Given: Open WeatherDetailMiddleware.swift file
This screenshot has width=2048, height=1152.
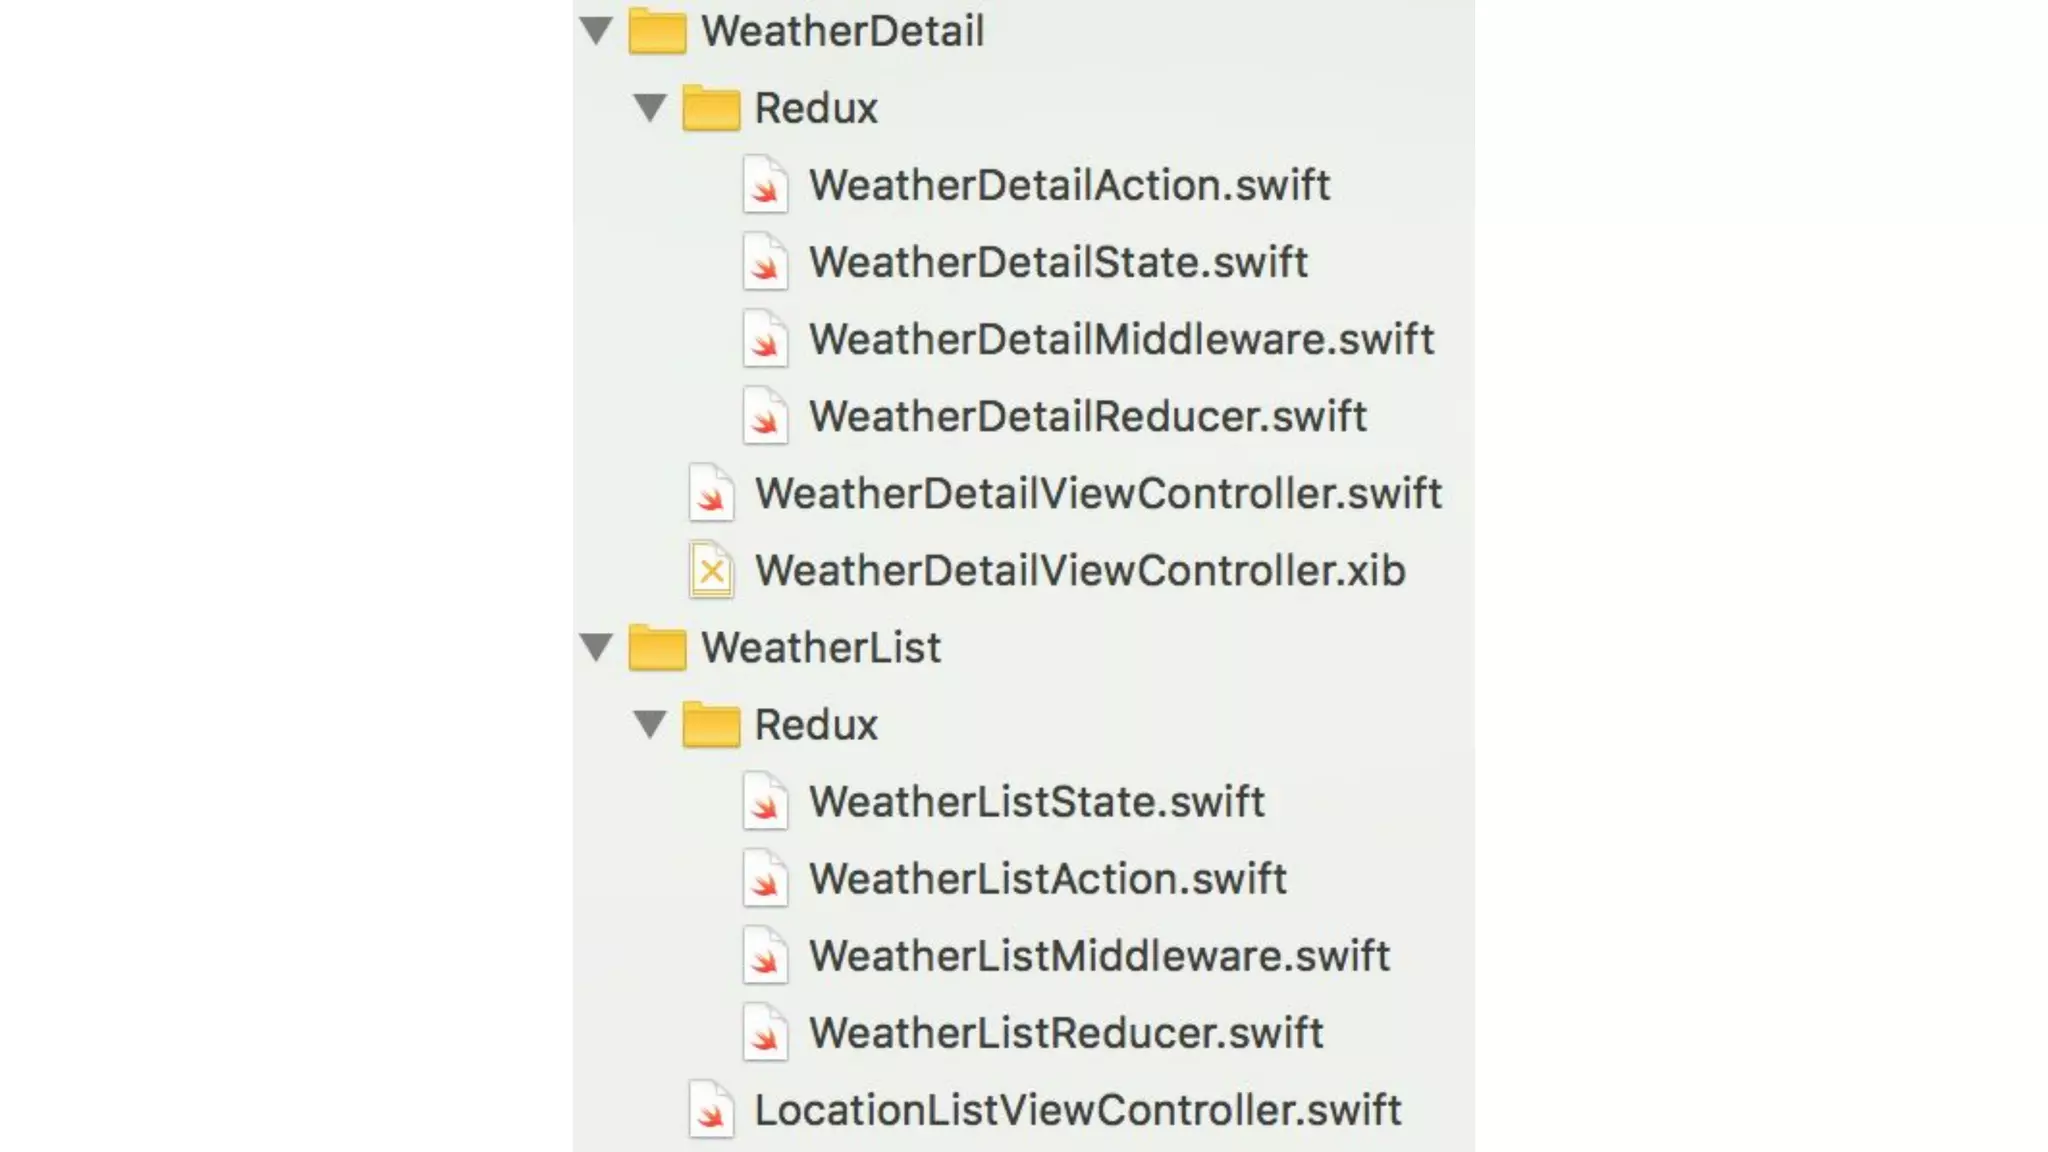Looking at the screenshot, I should coord(1121,340).
